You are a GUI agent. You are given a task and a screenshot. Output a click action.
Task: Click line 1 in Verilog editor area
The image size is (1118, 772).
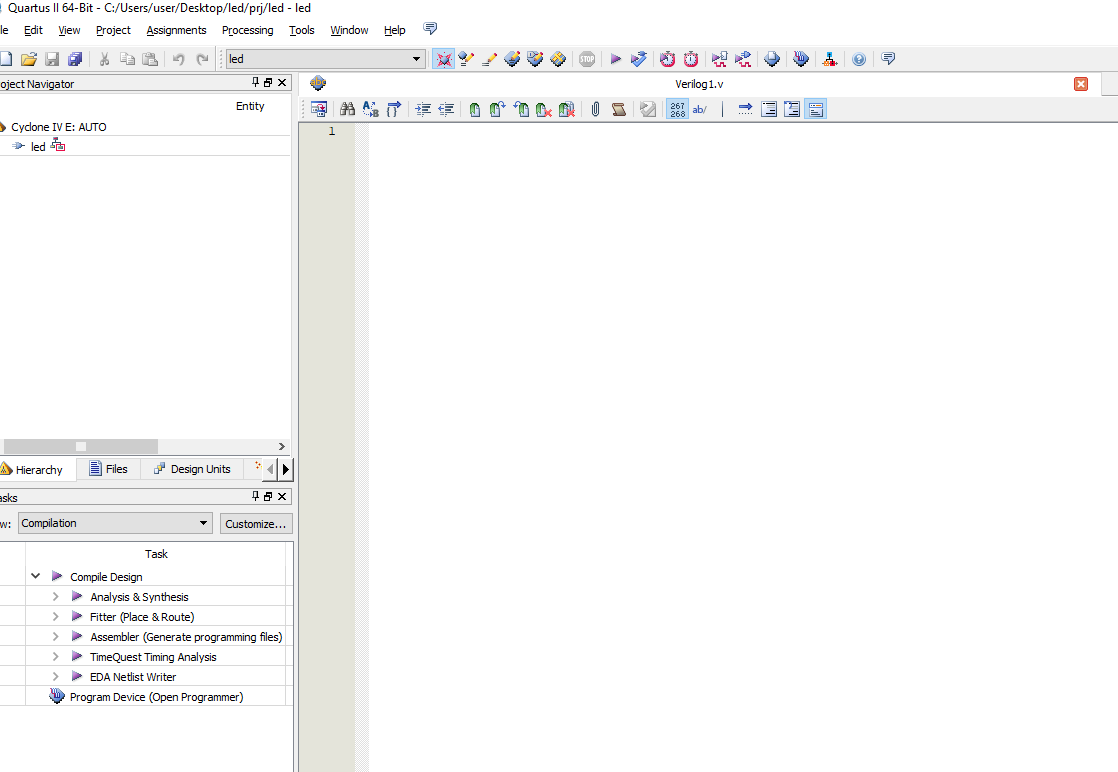point(742,131)
